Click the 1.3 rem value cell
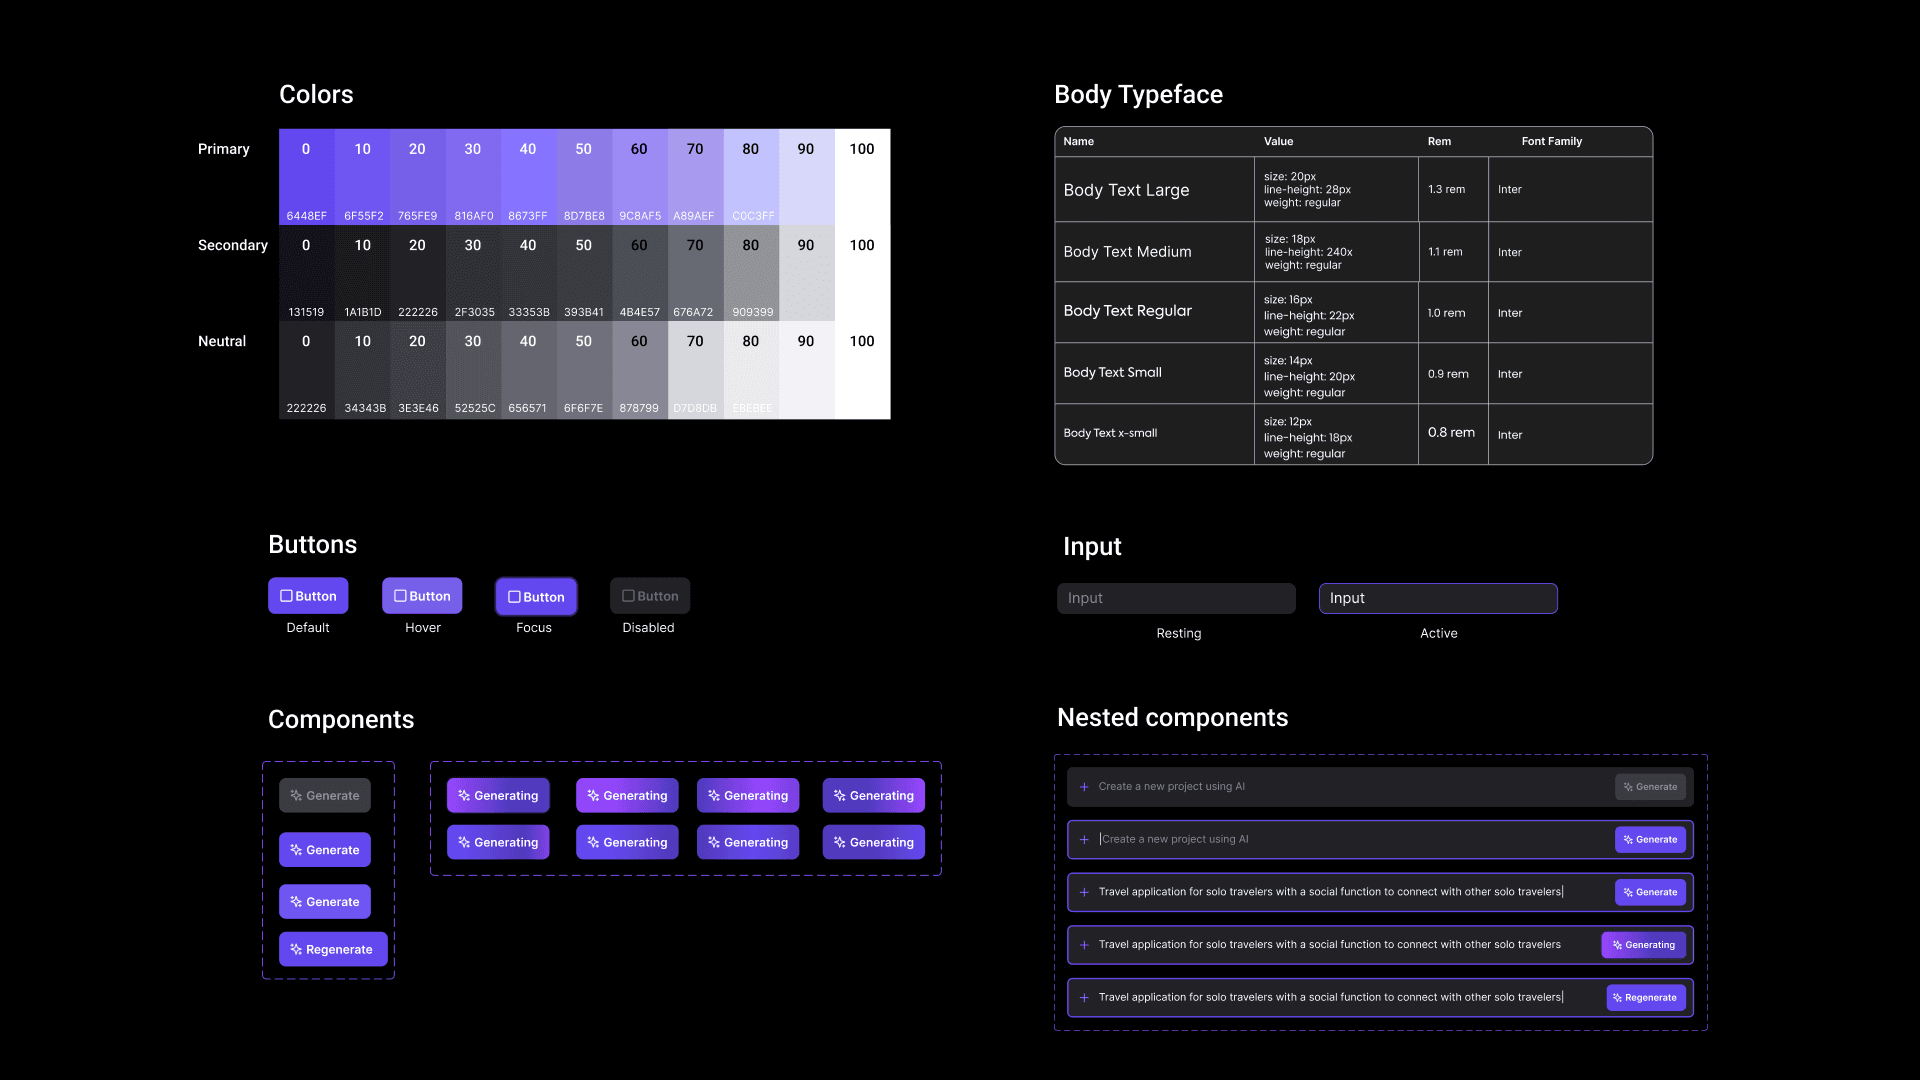The height and width of the screenshot is (1080, 1920). click(1453, 190)
